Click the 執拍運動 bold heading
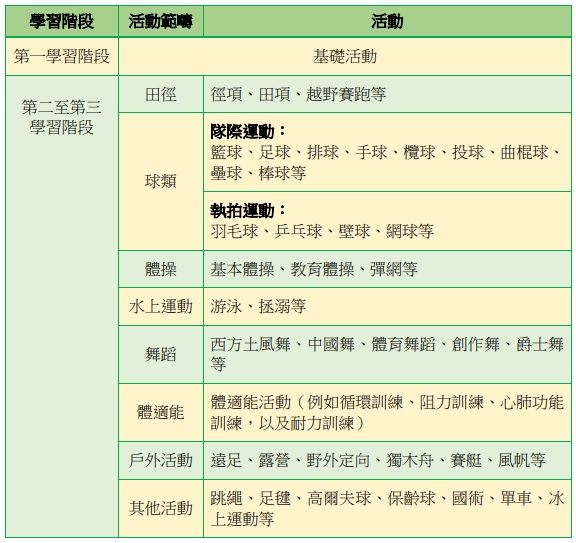The image size is (576, 543). pyautogui.click(x=242, y=211)
